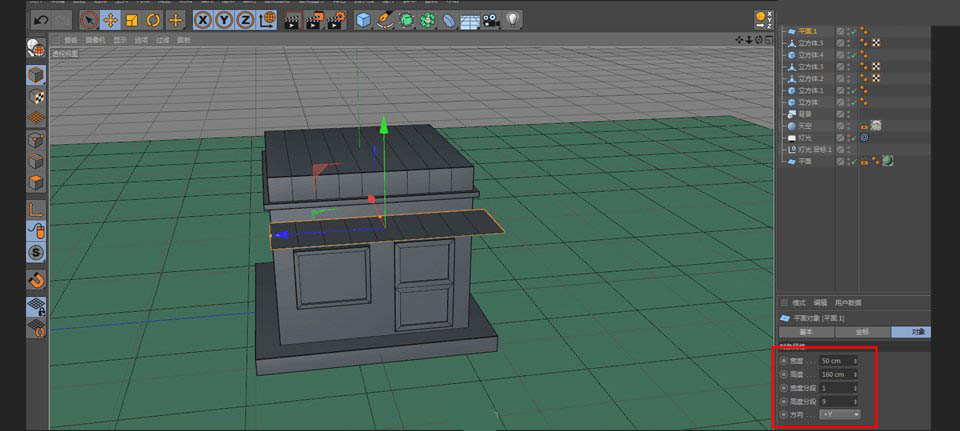Open the Camera object tool

point(491,19)
